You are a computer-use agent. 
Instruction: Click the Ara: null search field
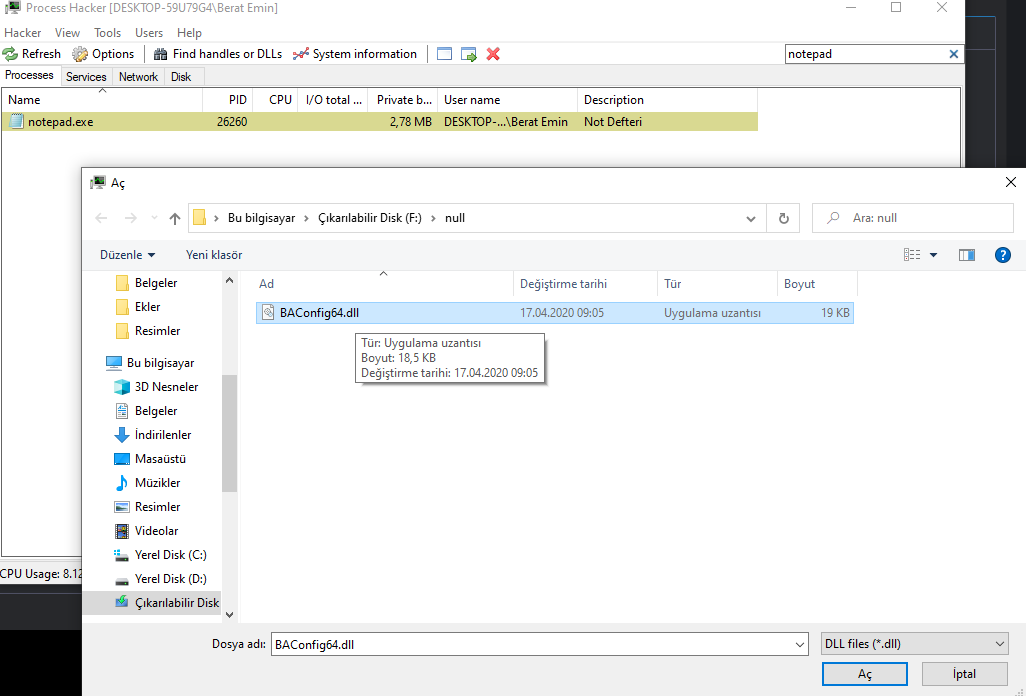click(x=912, y=218)
